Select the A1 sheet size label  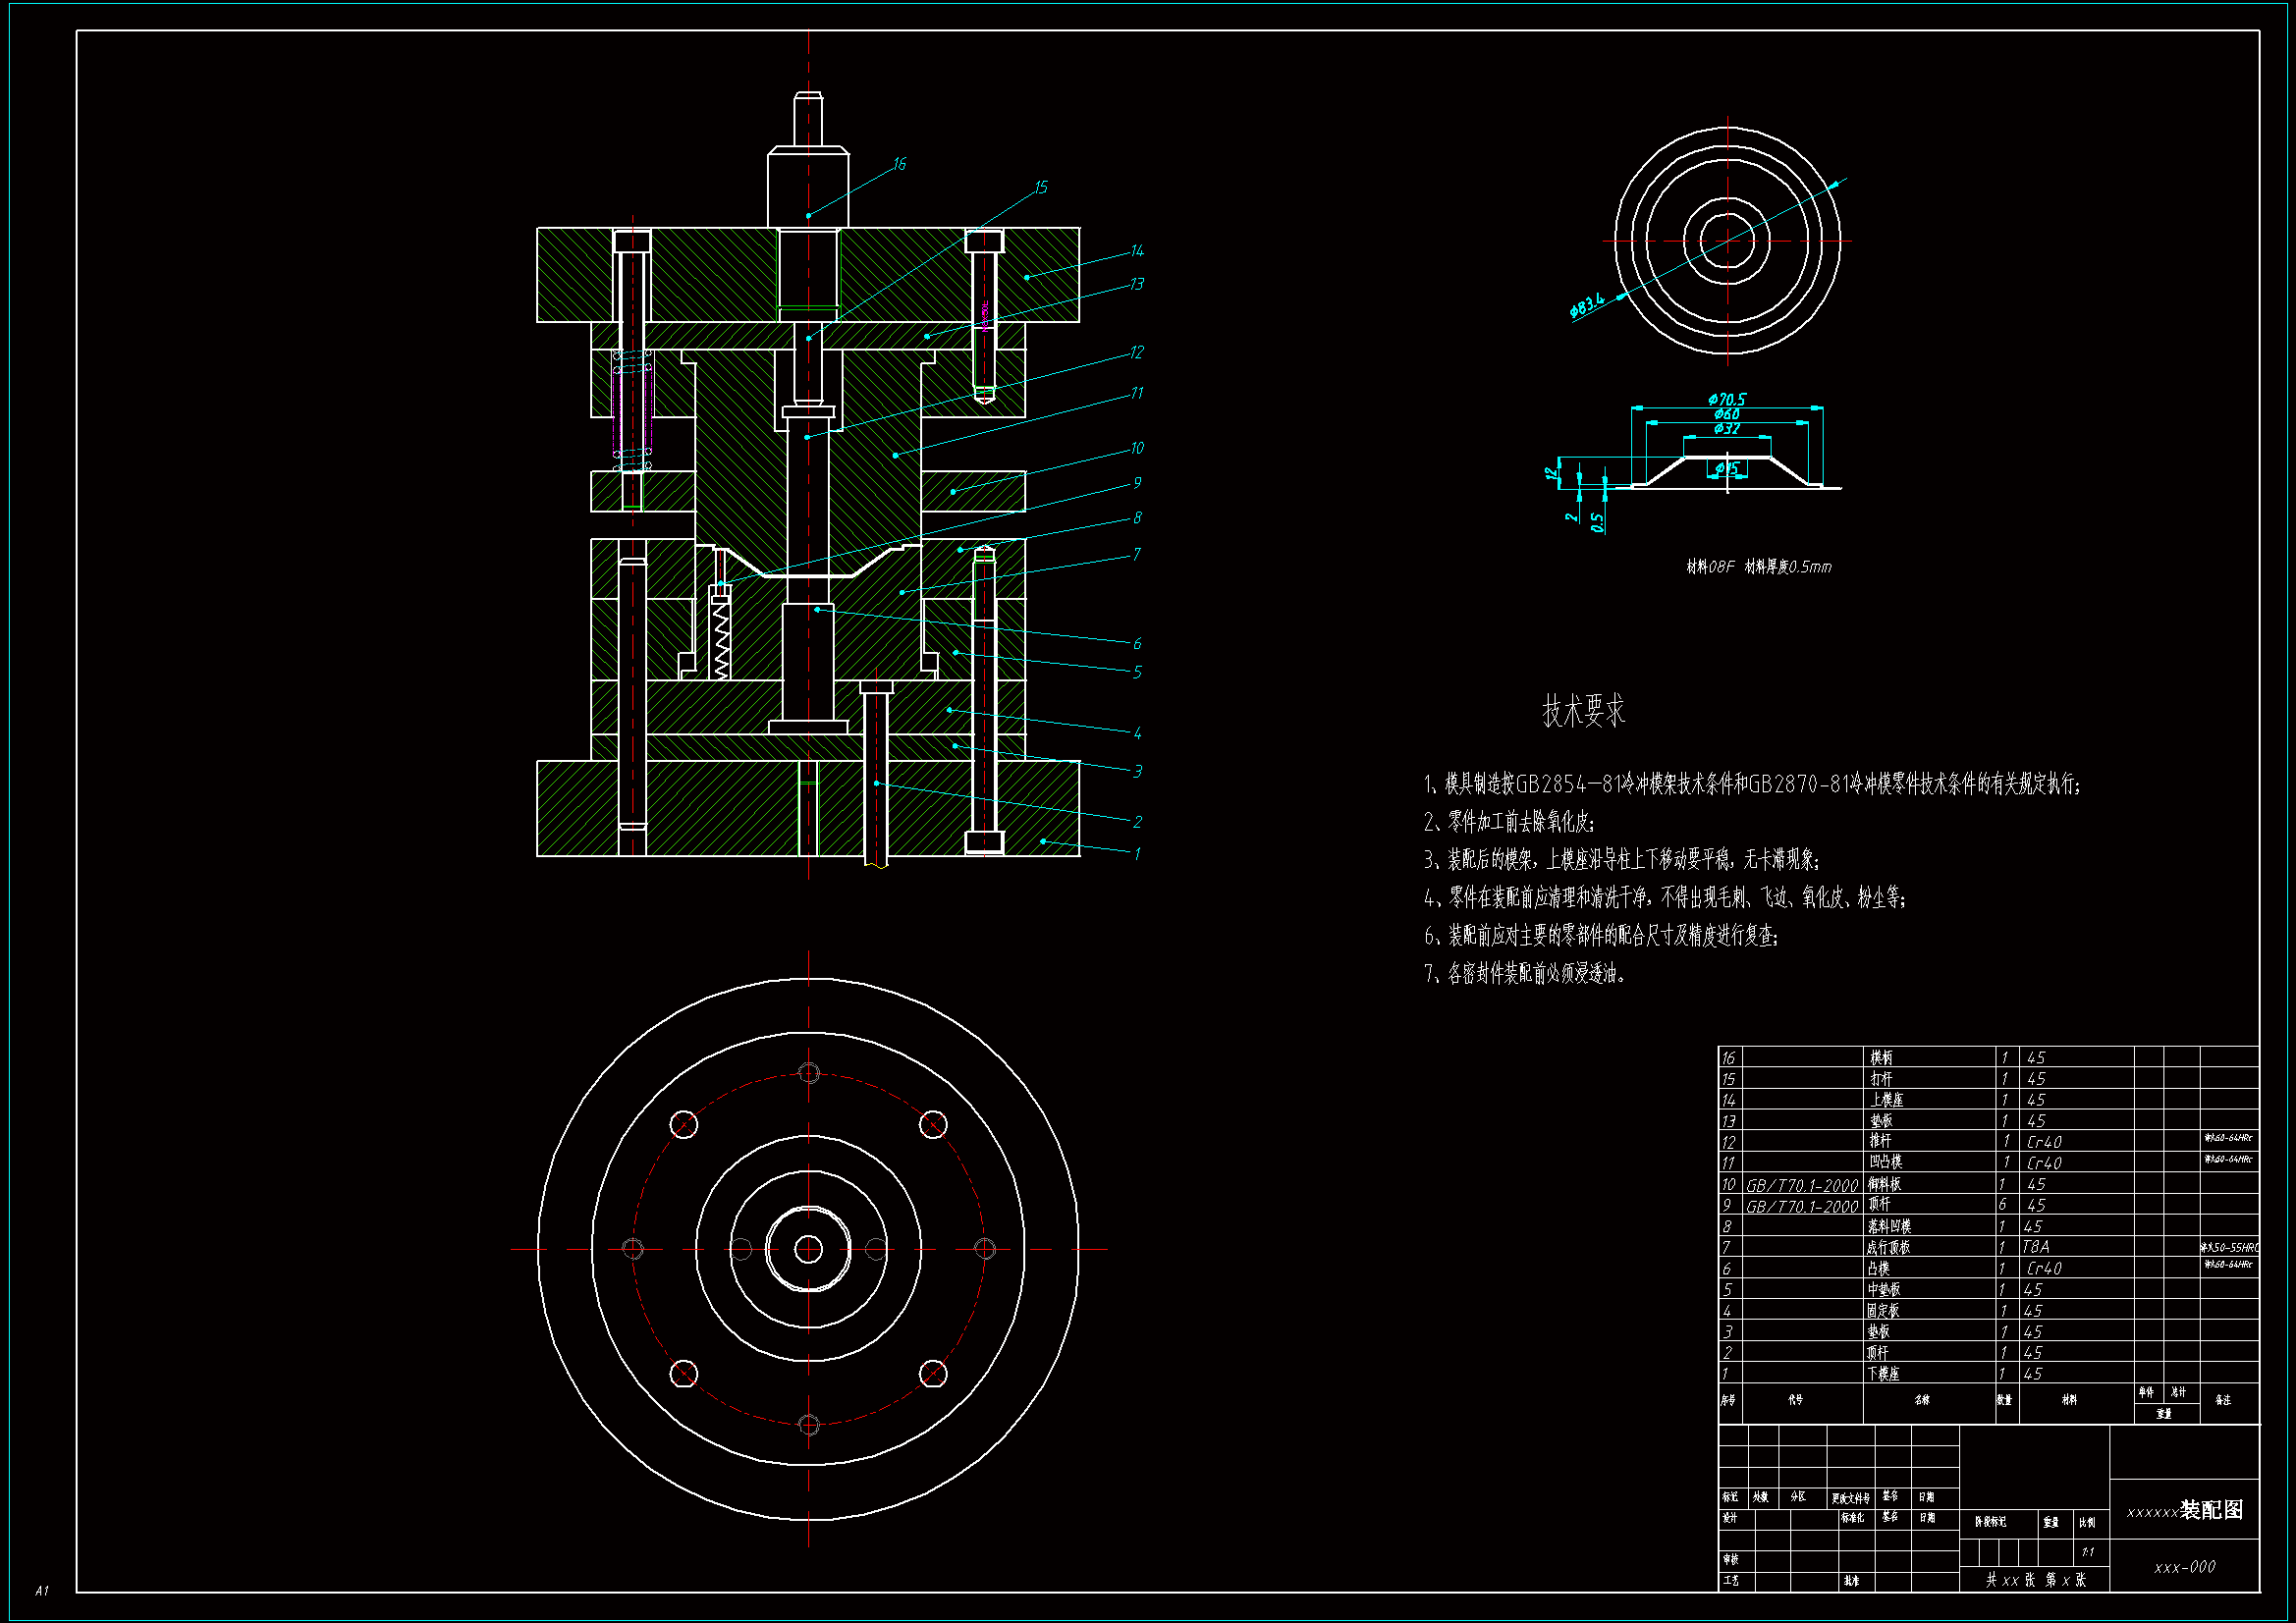coord(41,1590)
